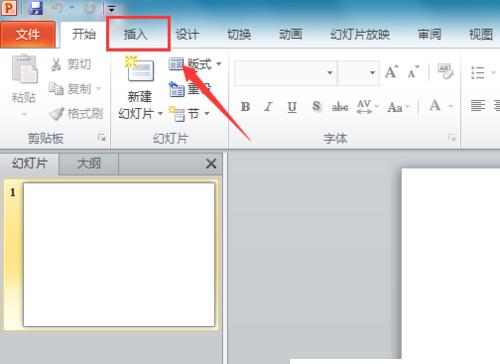Screen dimensions: 500x364
Task: Click the 复制 button
Action: [x=70, y=89]
